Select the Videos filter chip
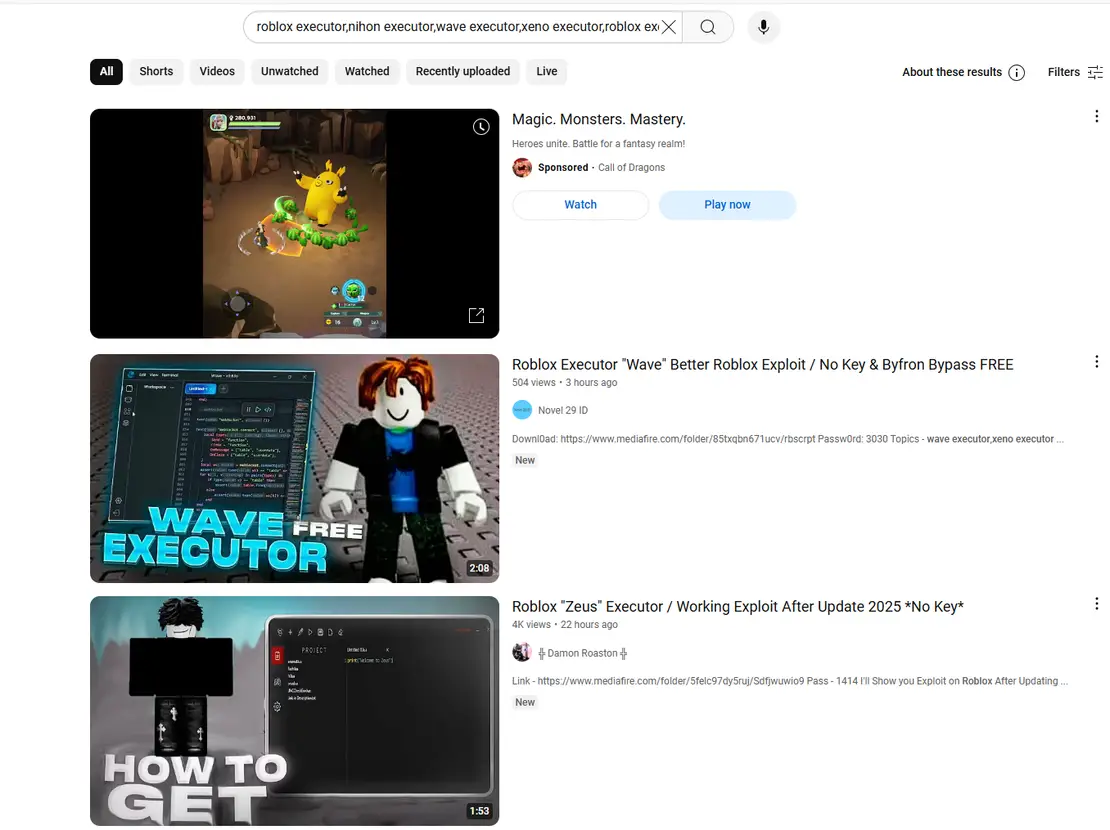The image size is (1110, 830). point(217,72)
